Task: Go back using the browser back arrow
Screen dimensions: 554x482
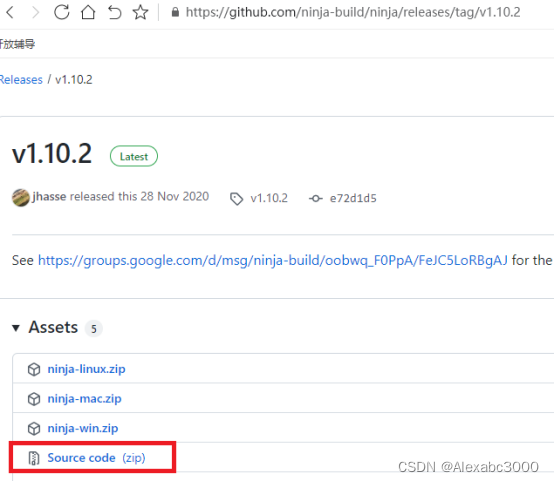Action: (x=10, y=13)
